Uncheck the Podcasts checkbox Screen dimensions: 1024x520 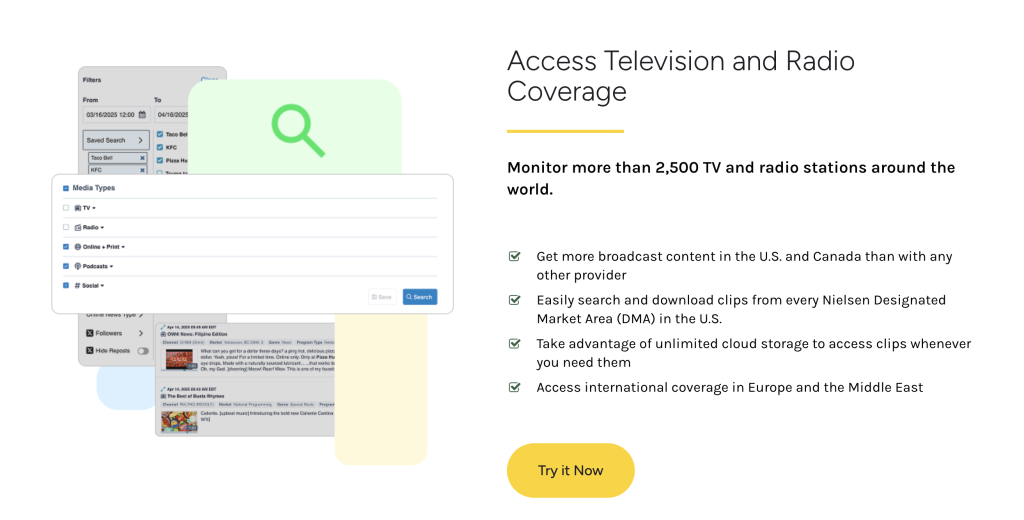click(66, 266)
